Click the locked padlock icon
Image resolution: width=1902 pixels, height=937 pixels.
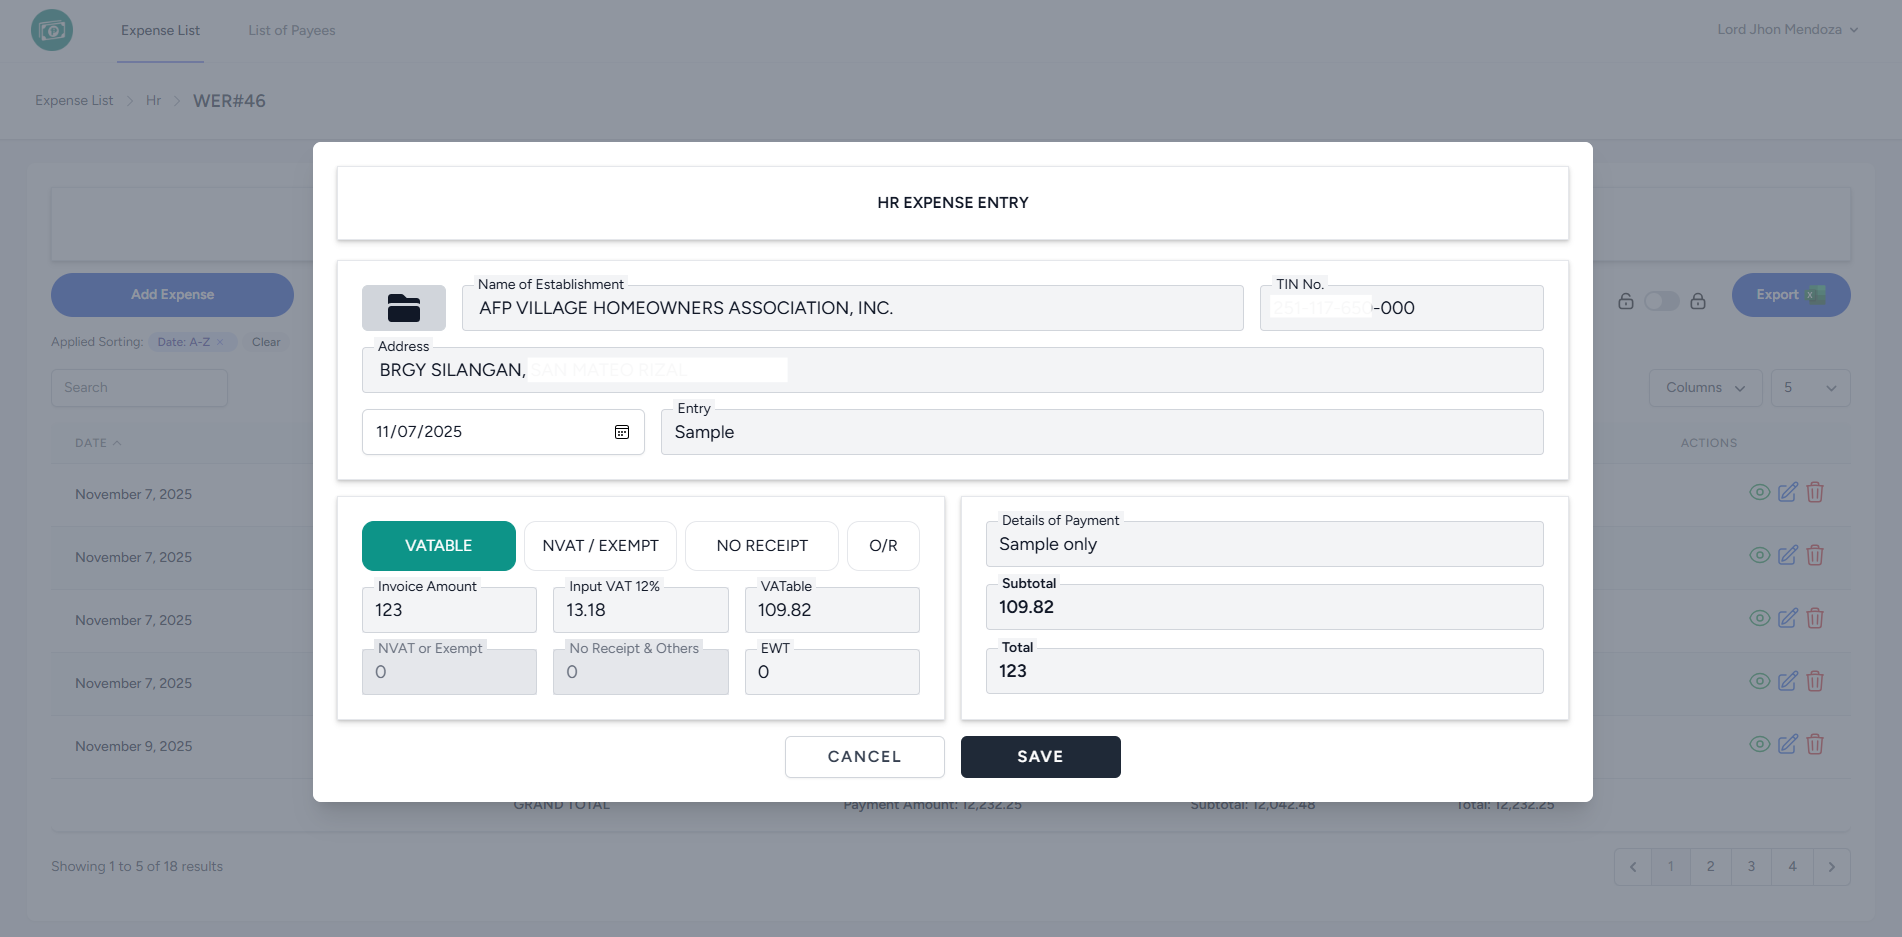tap(1698, 301)
